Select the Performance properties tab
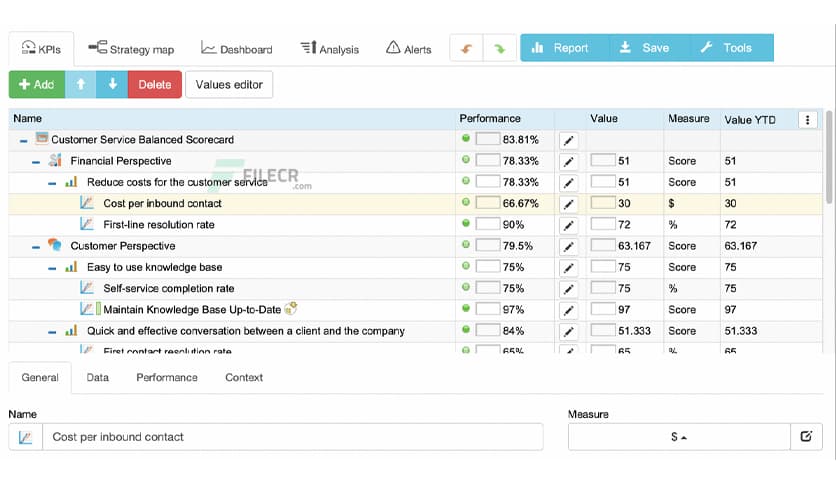Image resolution: width=836 pixels, height=484 pixels. [x=167, y=377]
